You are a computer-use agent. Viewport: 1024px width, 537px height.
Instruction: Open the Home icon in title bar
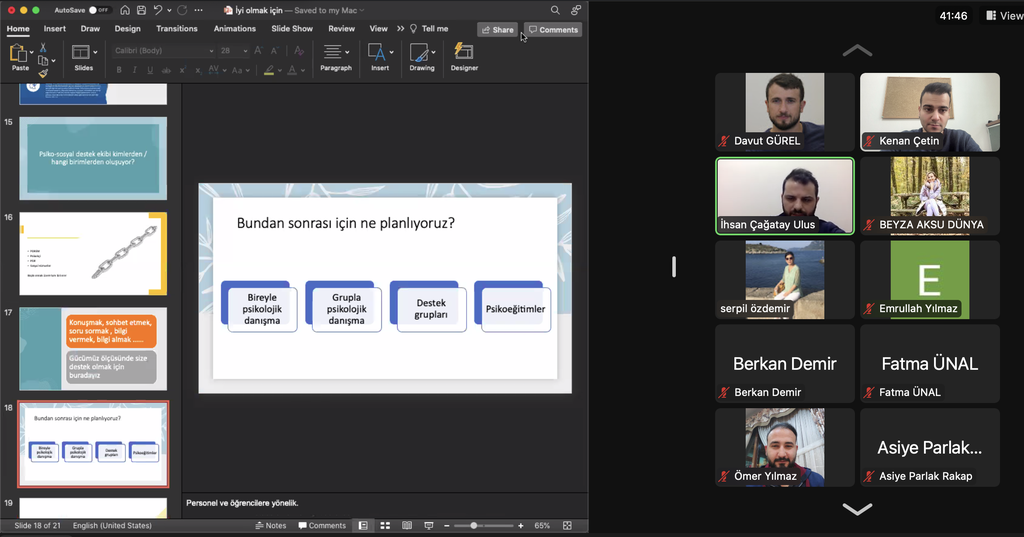(x=125, y=10)
